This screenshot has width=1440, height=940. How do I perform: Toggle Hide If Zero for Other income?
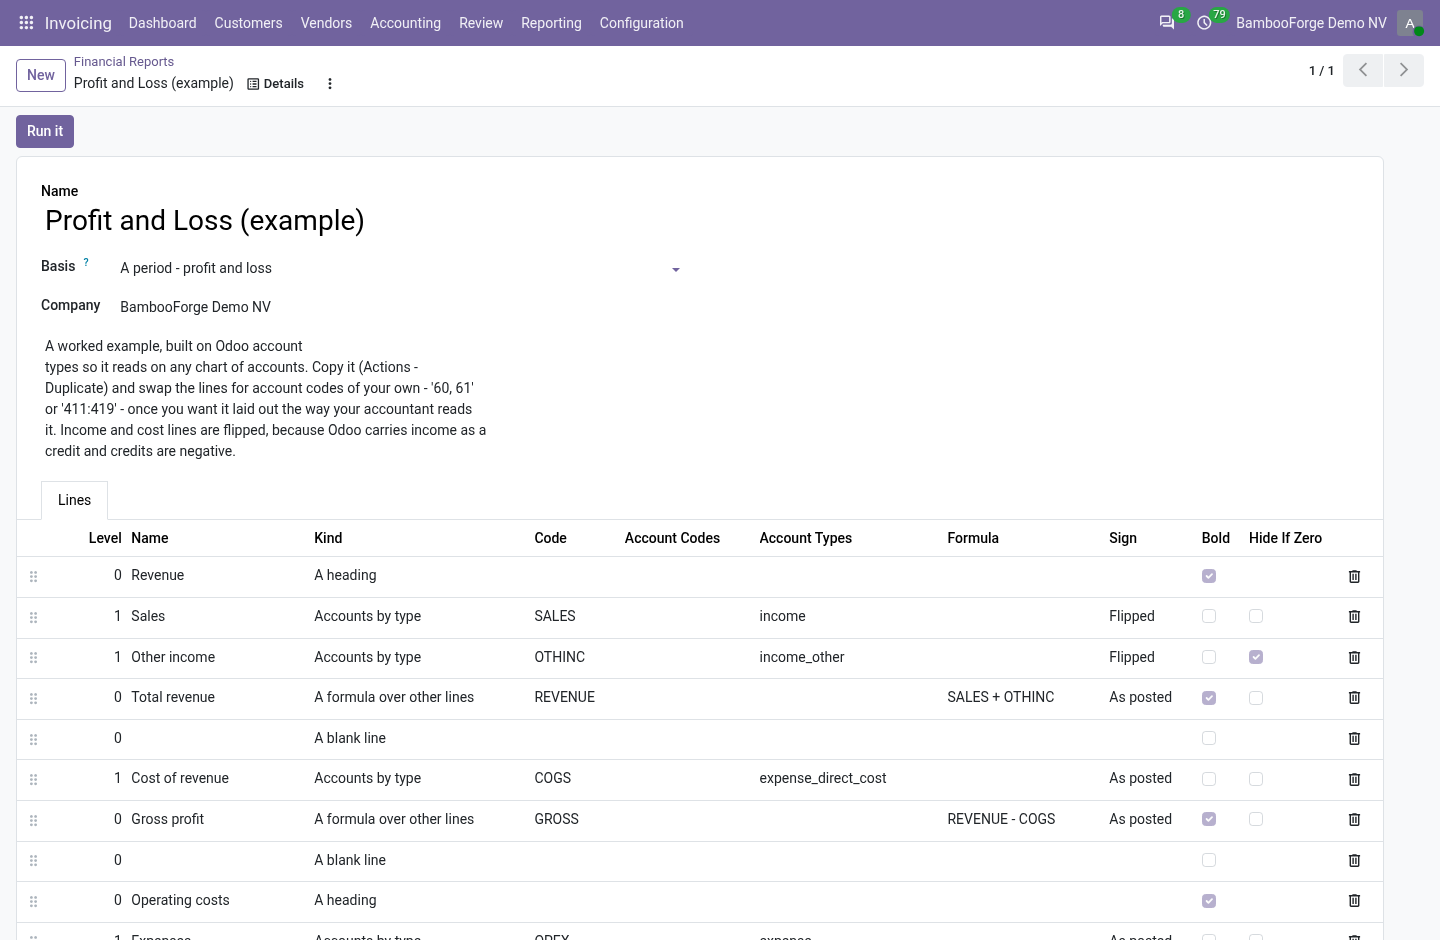pos(1256,657)
